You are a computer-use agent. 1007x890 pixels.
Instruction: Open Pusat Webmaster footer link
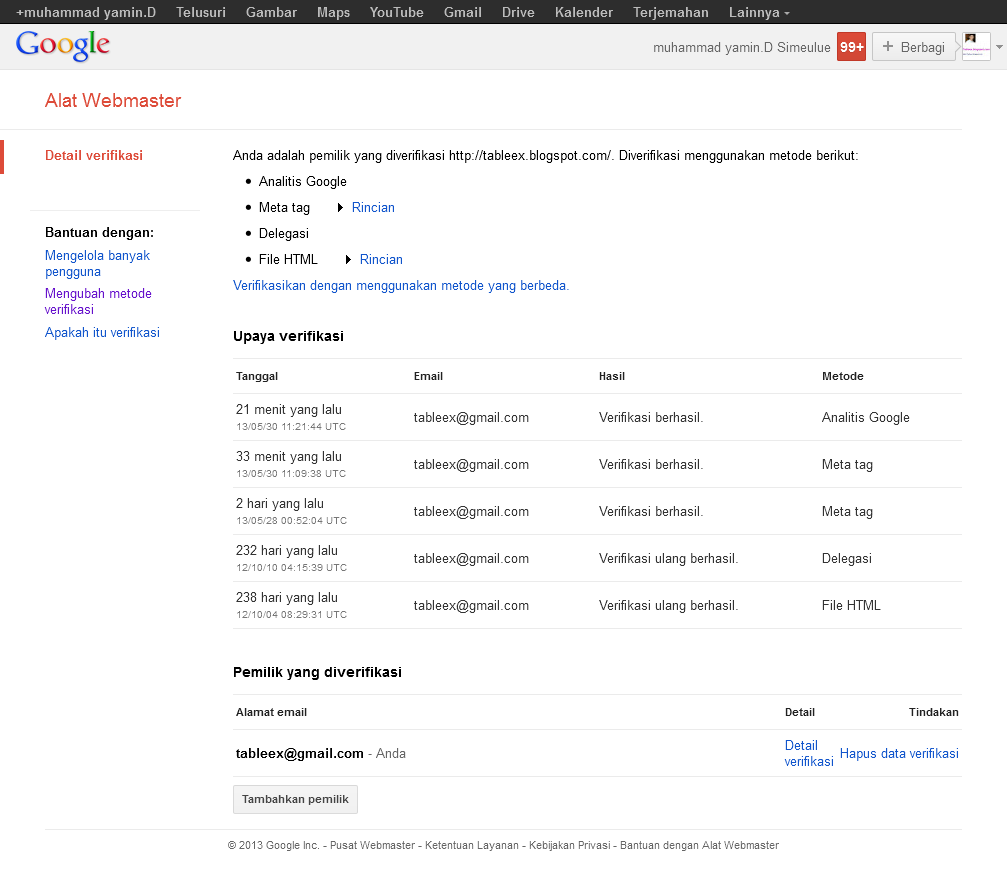372,845
